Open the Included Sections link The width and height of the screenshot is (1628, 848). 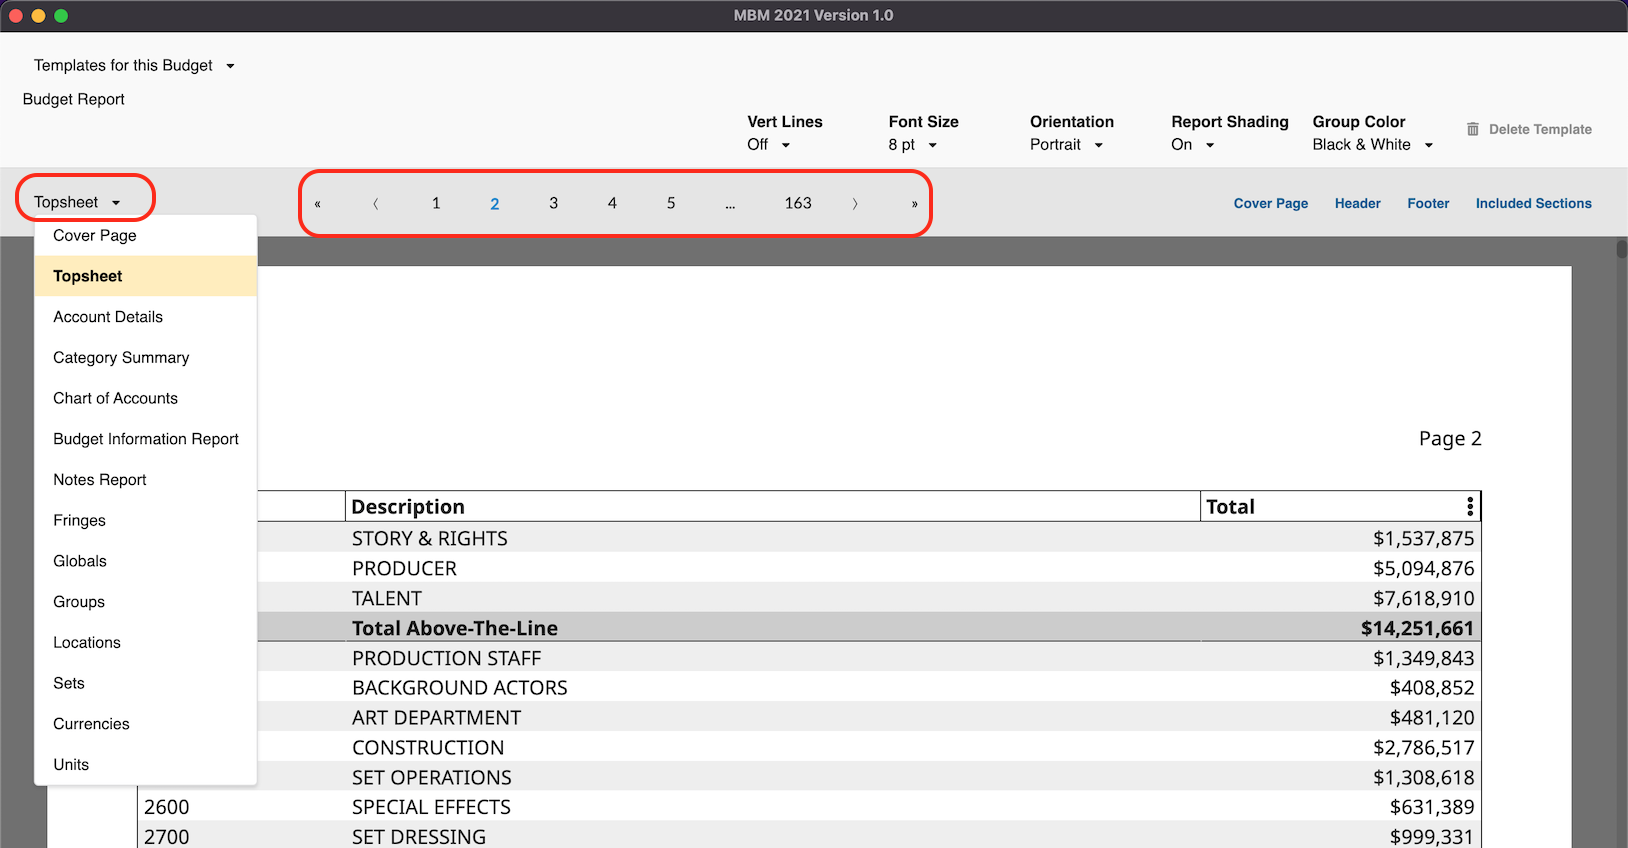1533,204
